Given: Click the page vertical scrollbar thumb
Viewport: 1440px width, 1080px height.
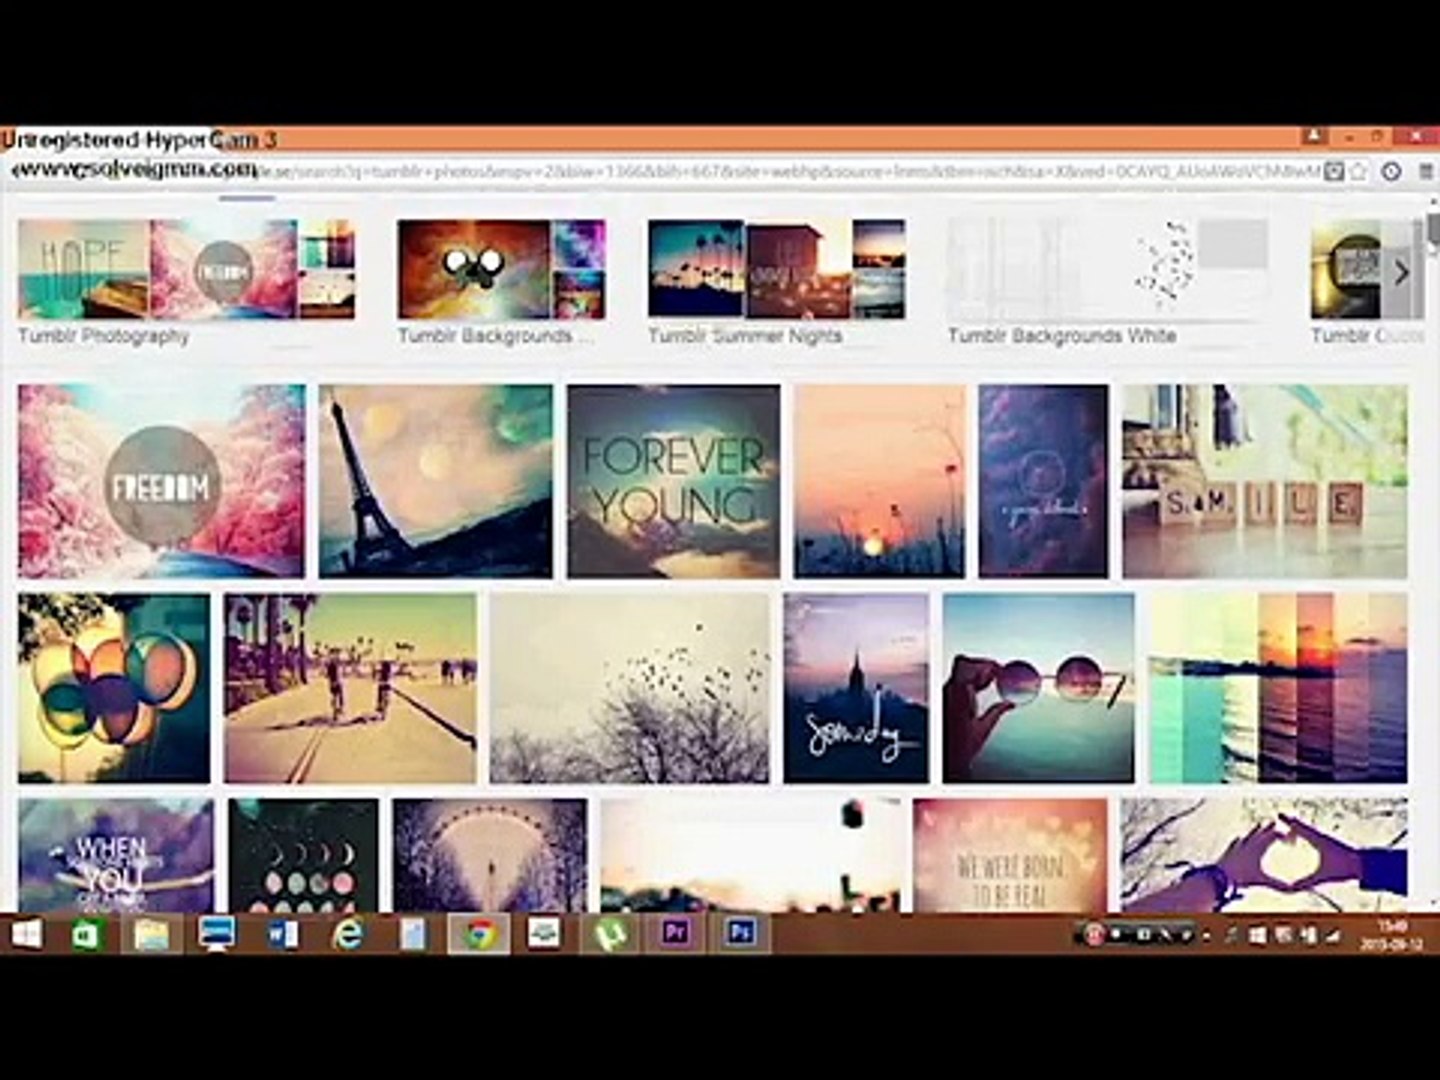Looking at the screenshot, I should tap(1433, 228).
